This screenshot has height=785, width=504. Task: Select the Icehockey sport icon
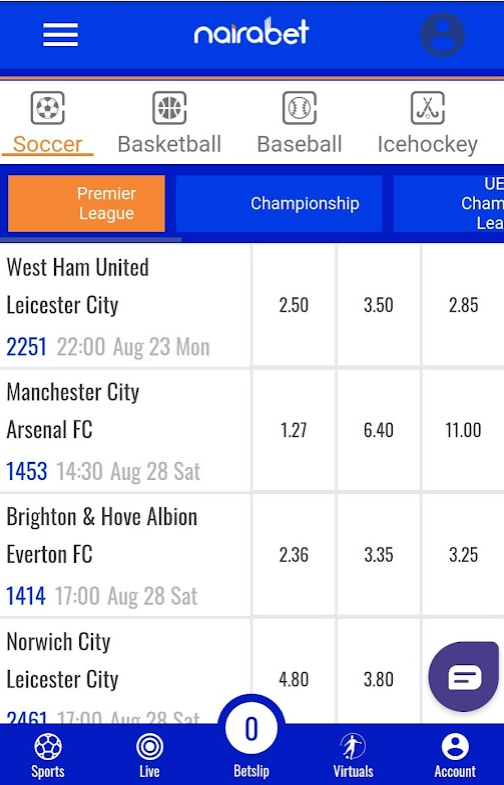coord(427,108)
